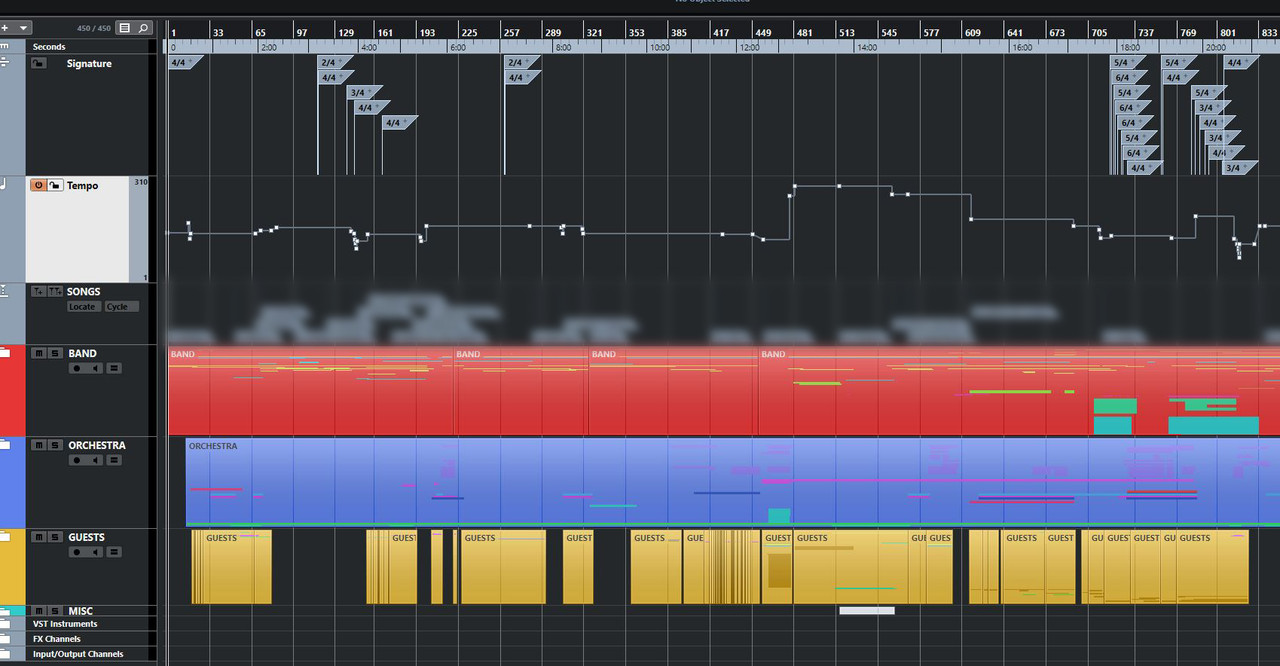1280x666 pixels.
Task: Solo the MISC folder track
Action: (55, 611)
